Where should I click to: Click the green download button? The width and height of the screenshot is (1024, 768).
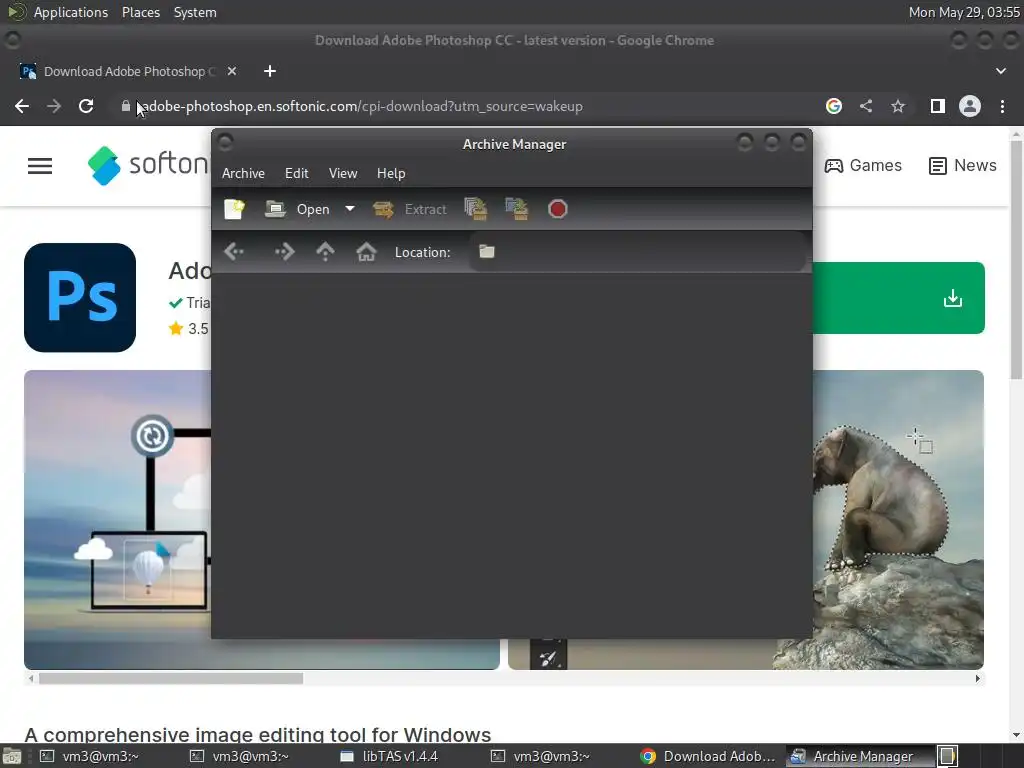coord(899,298)
